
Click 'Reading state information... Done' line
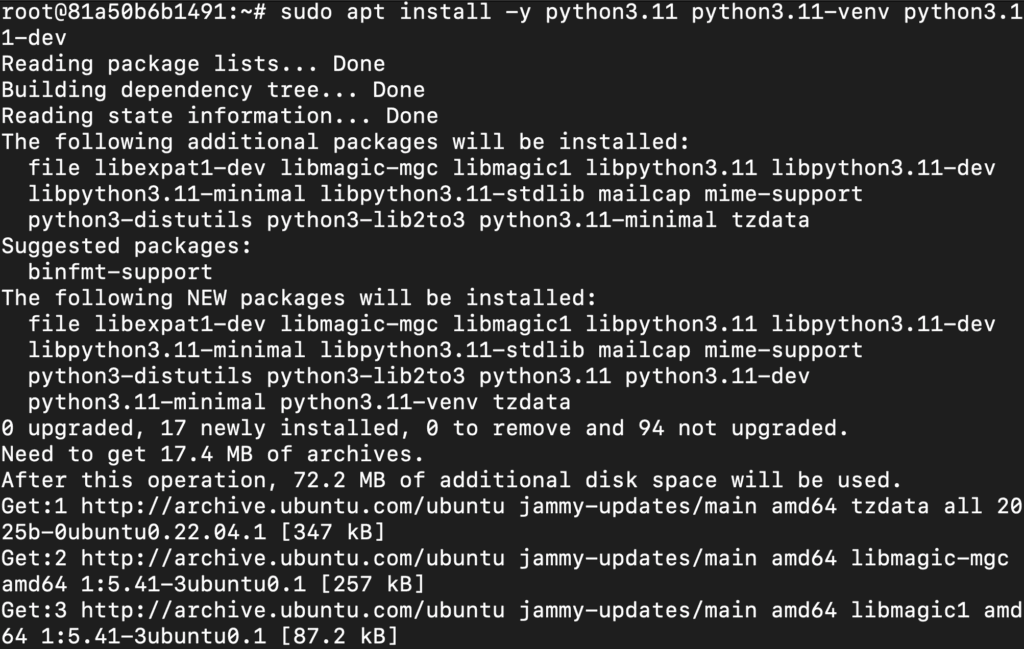[x=219, y=116]
